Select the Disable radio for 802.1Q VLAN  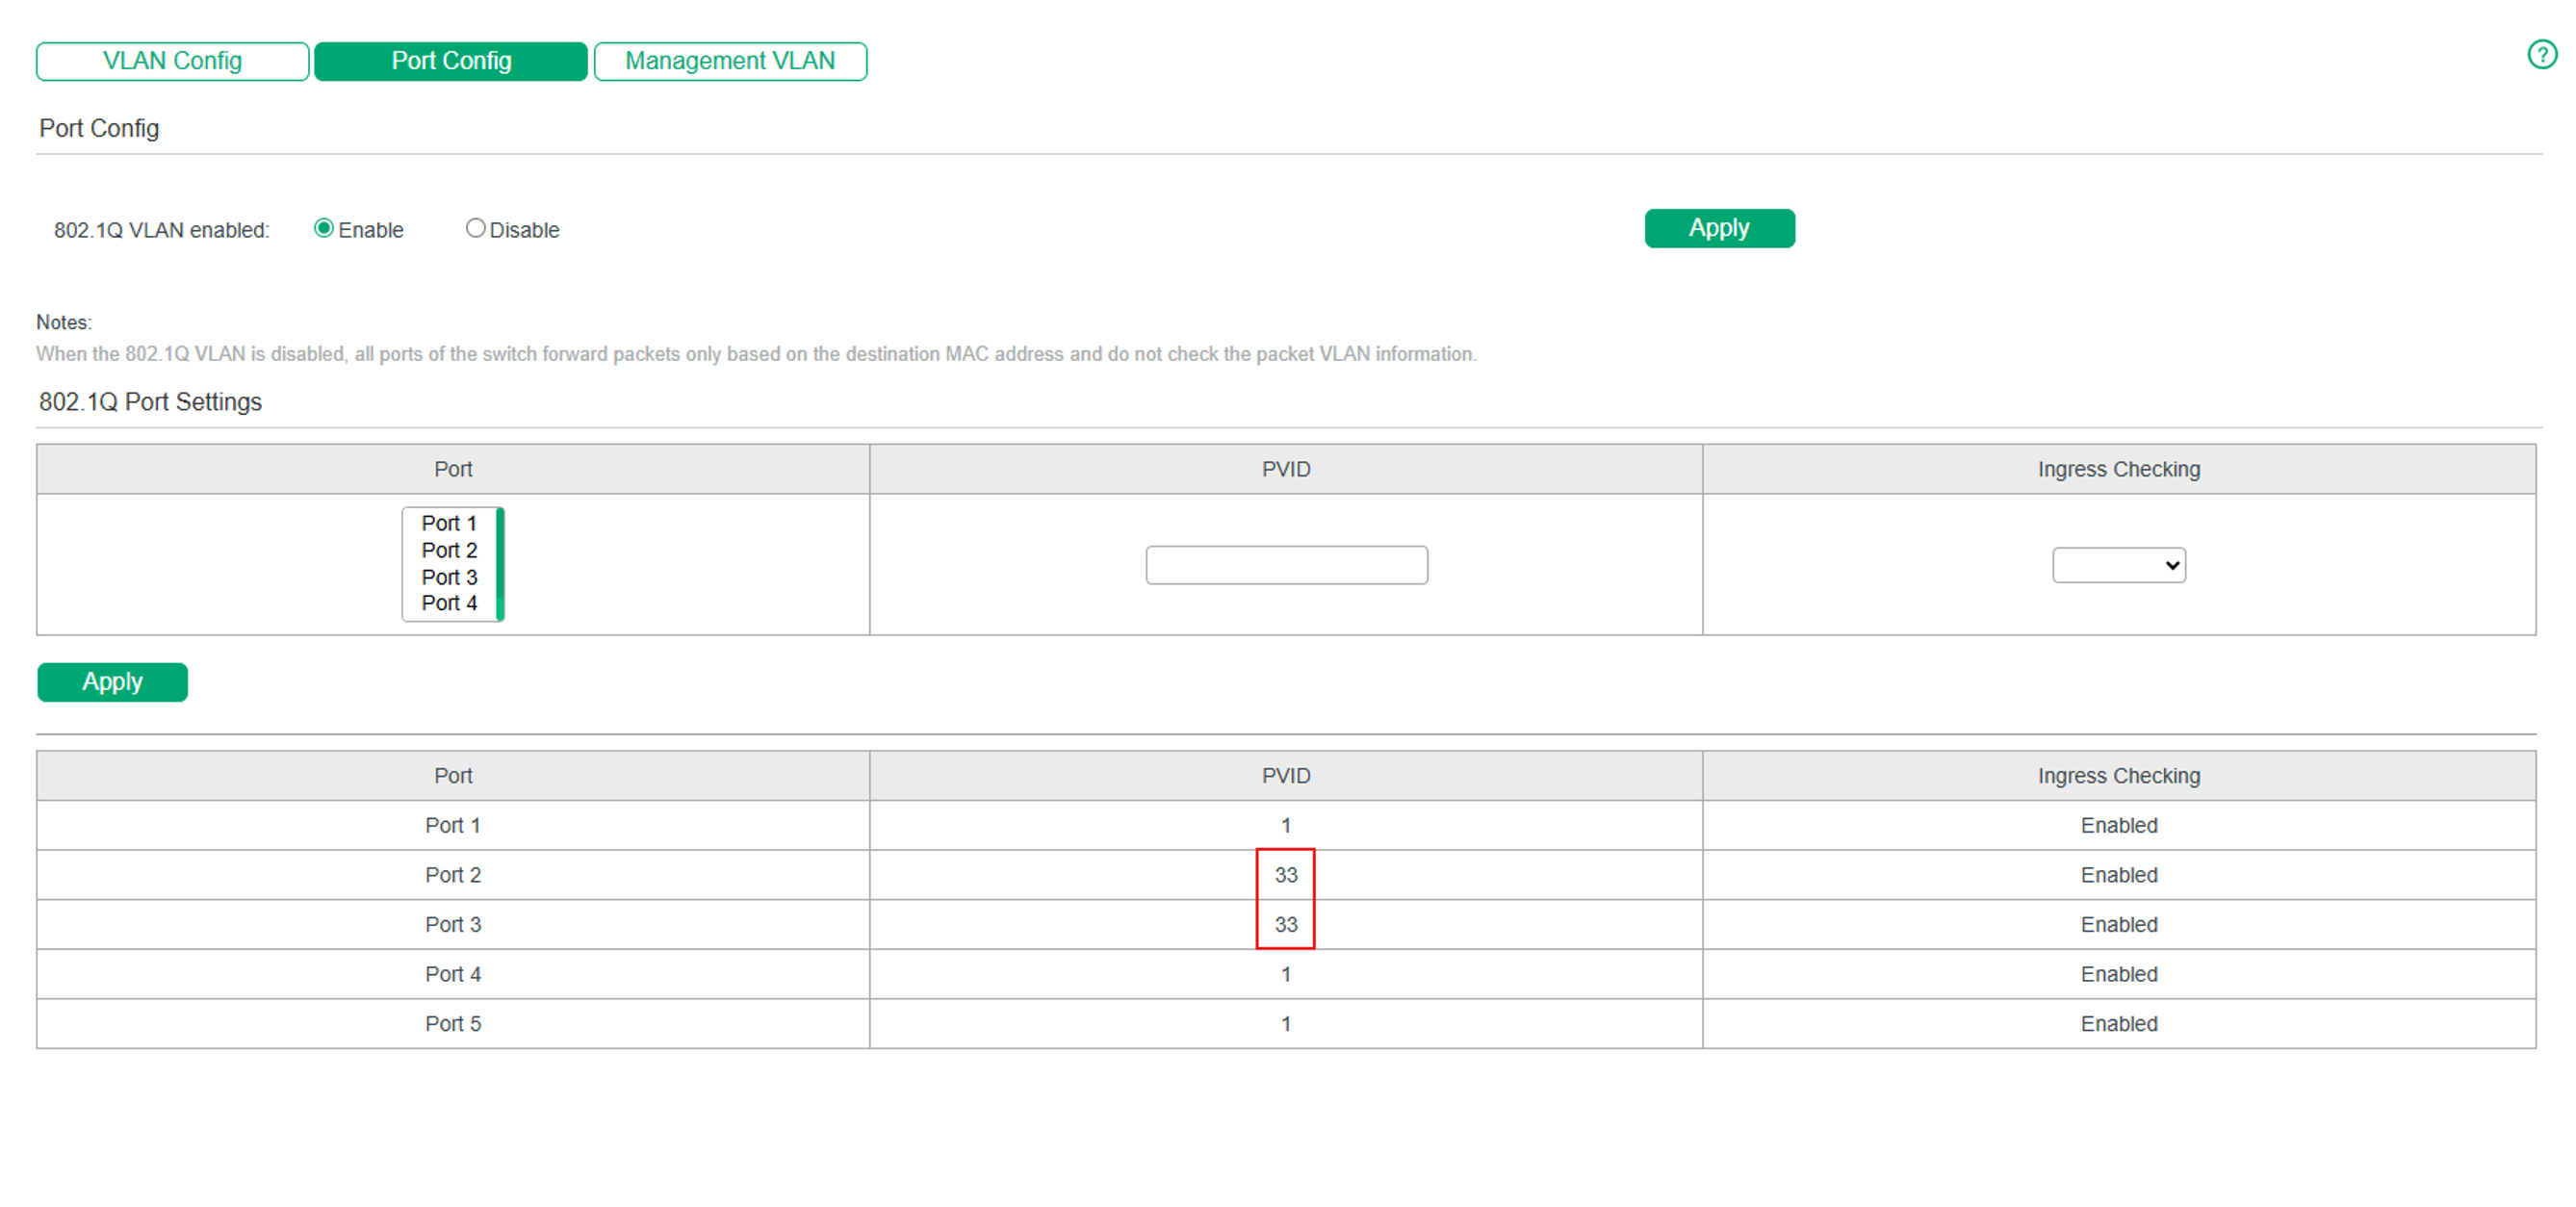click(x=476, y=229)
